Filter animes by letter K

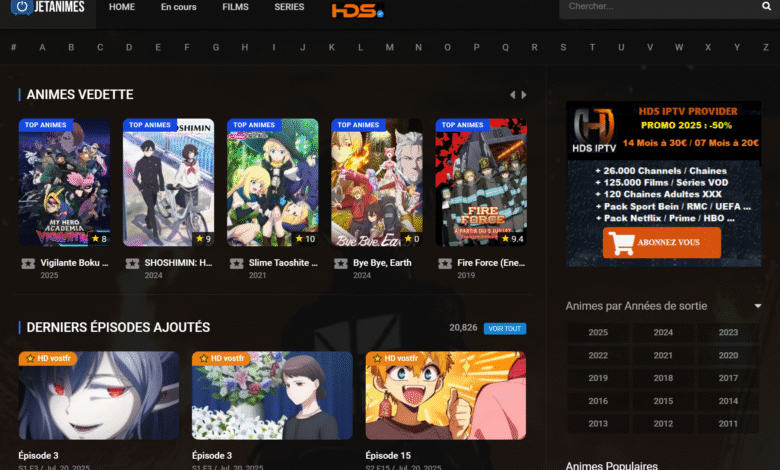coord(332,47)
